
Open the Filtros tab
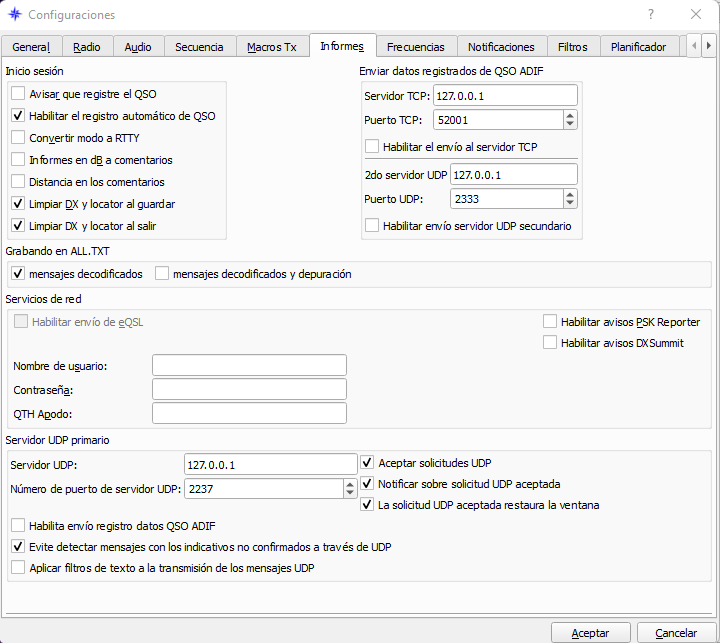click(573, 47)
